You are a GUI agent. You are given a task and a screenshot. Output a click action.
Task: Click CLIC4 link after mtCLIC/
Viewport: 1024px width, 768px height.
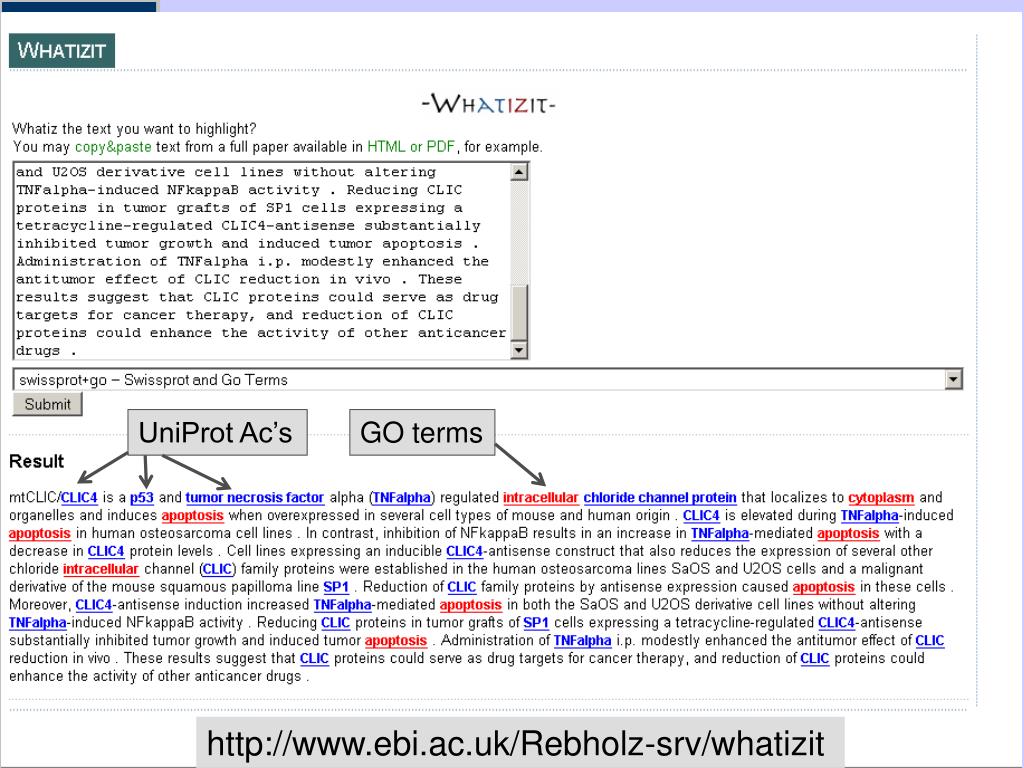tap(79, 498)
